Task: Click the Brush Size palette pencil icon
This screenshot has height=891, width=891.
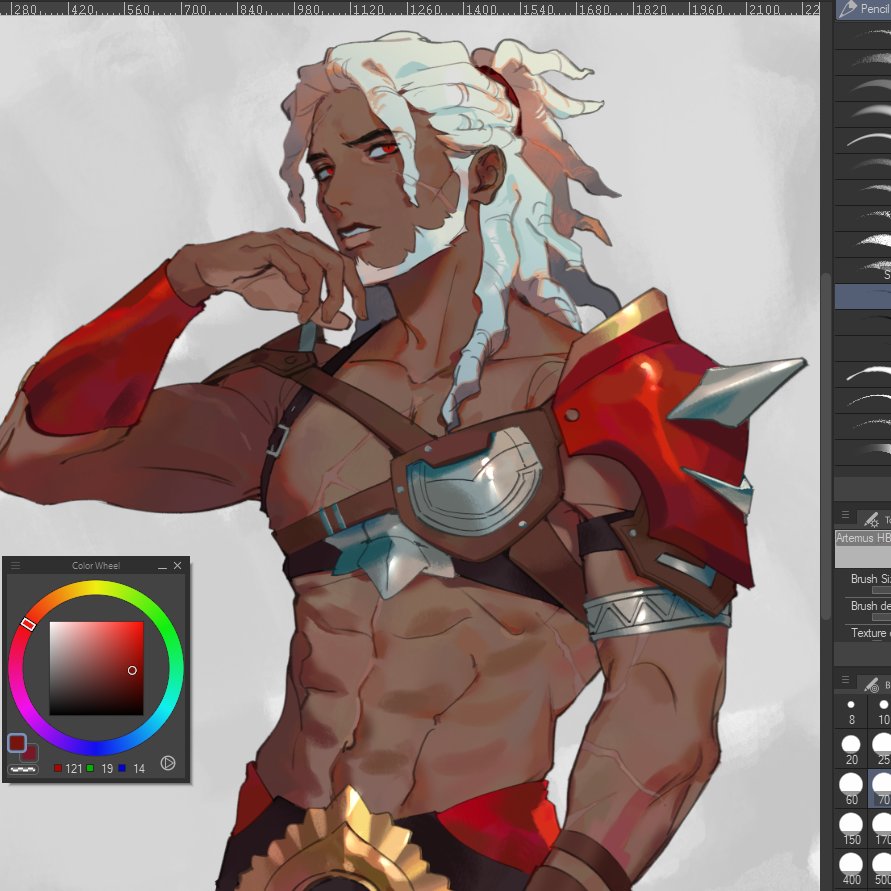Action: tap(872, 685)
